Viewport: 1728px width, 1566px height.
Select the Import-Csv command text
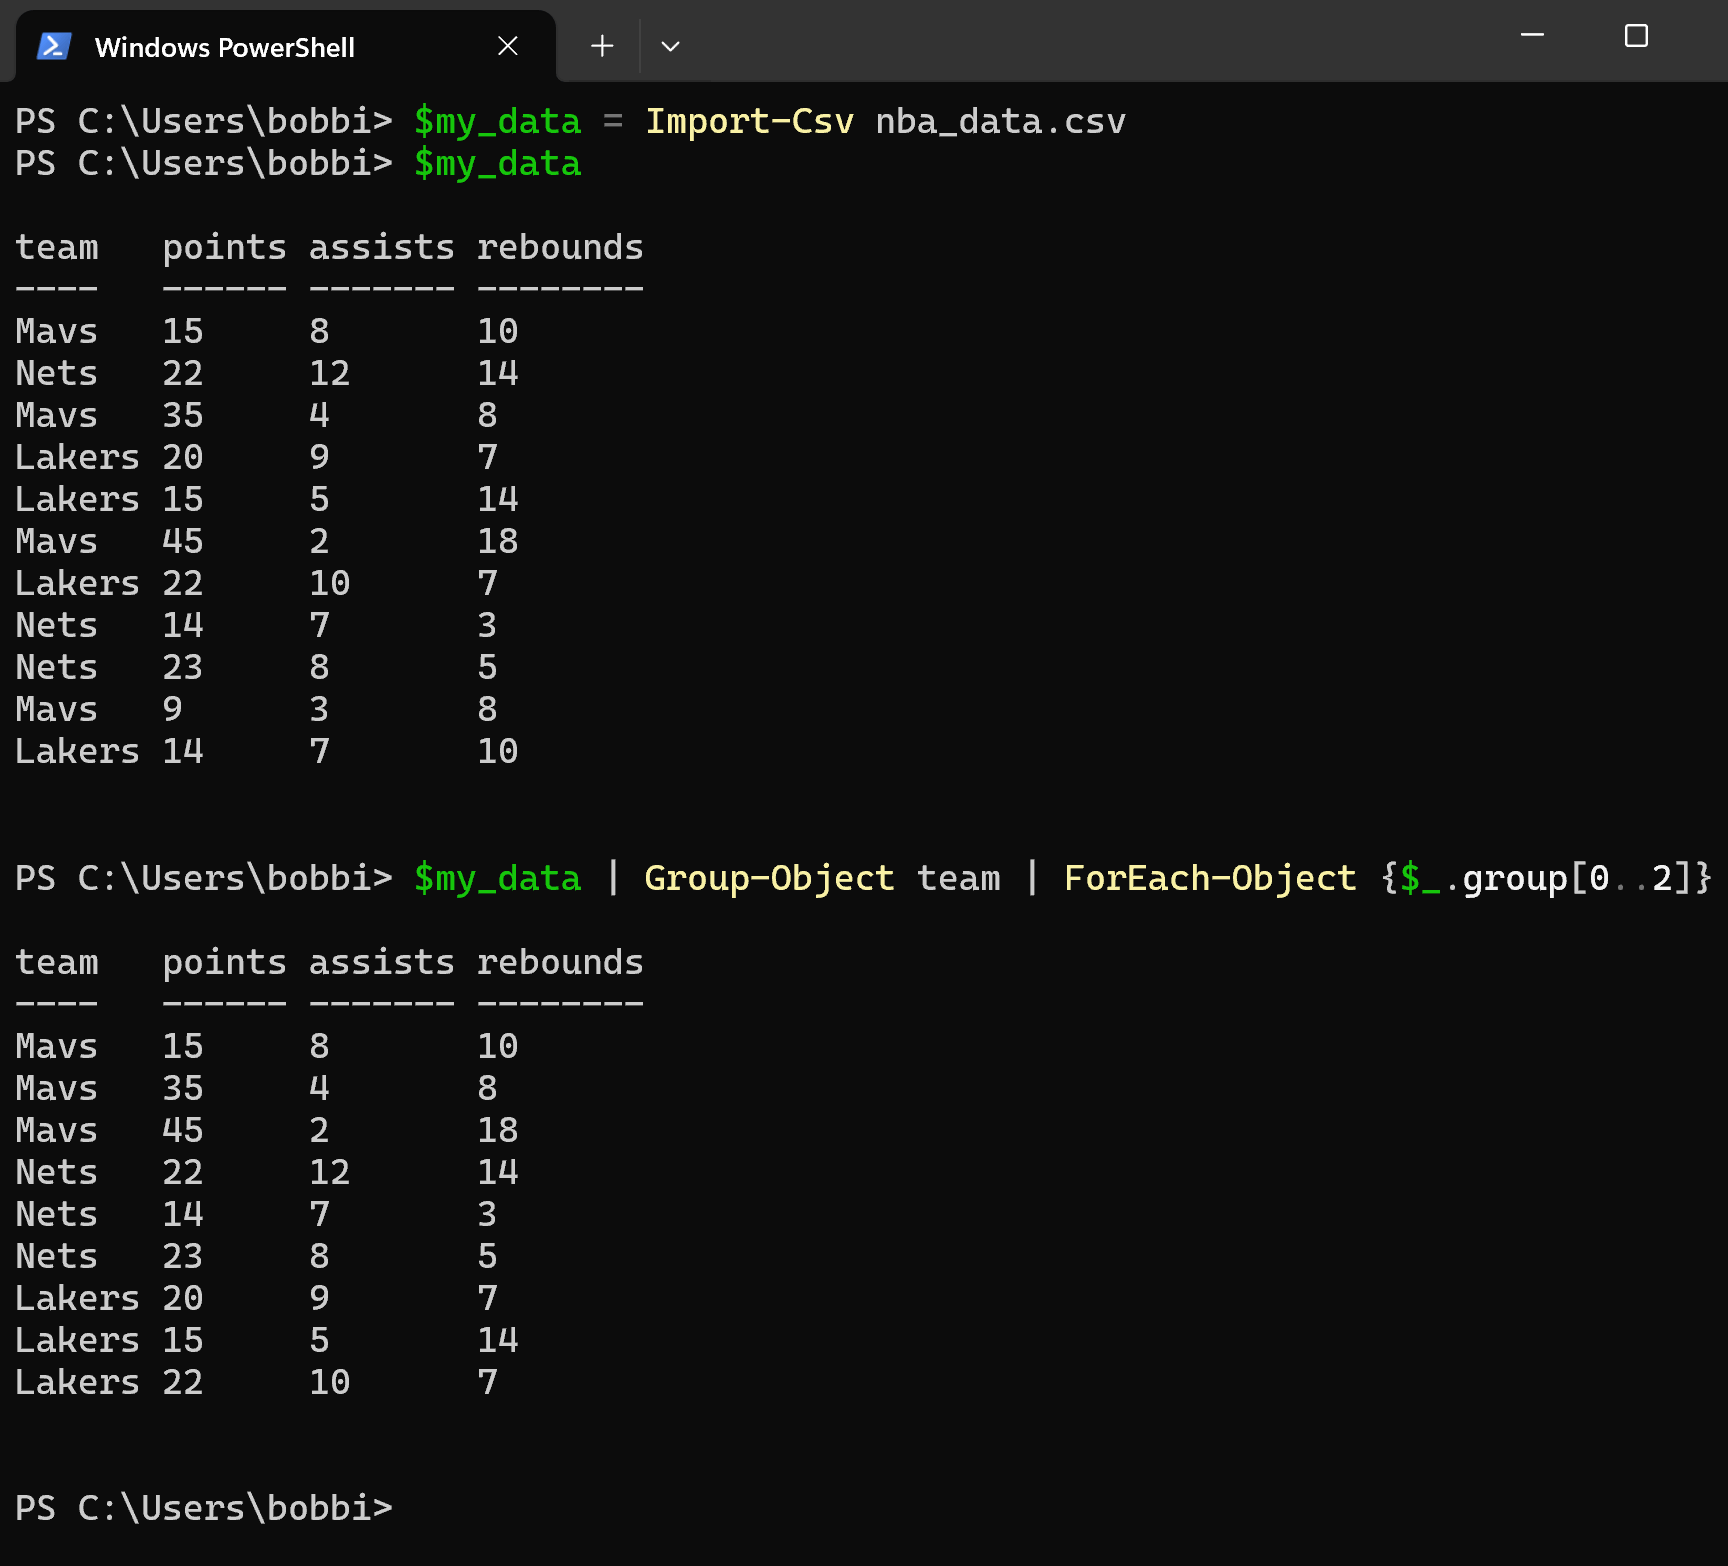749,121
